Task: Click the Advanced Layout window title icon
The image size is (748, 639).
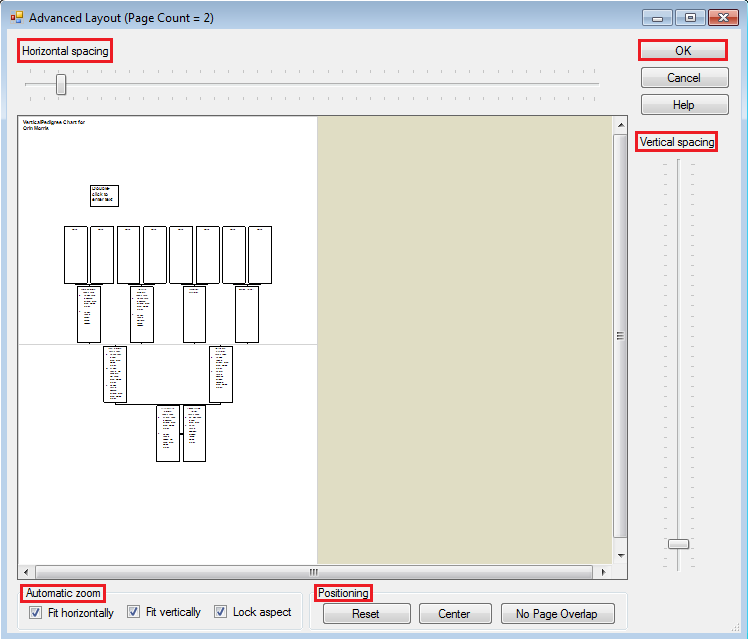Action: [16, 17]
